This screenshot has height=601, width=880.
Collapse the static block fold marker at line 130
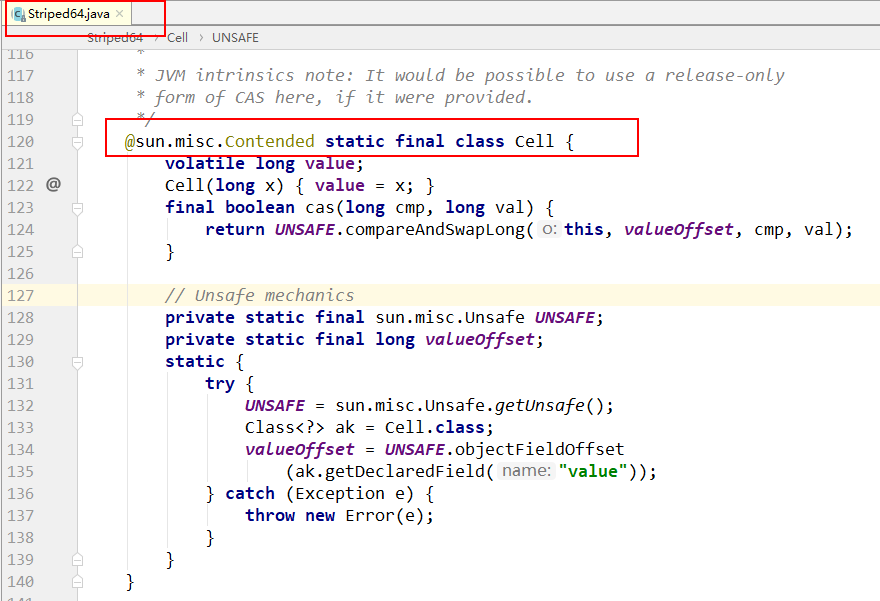pos(77,363)
